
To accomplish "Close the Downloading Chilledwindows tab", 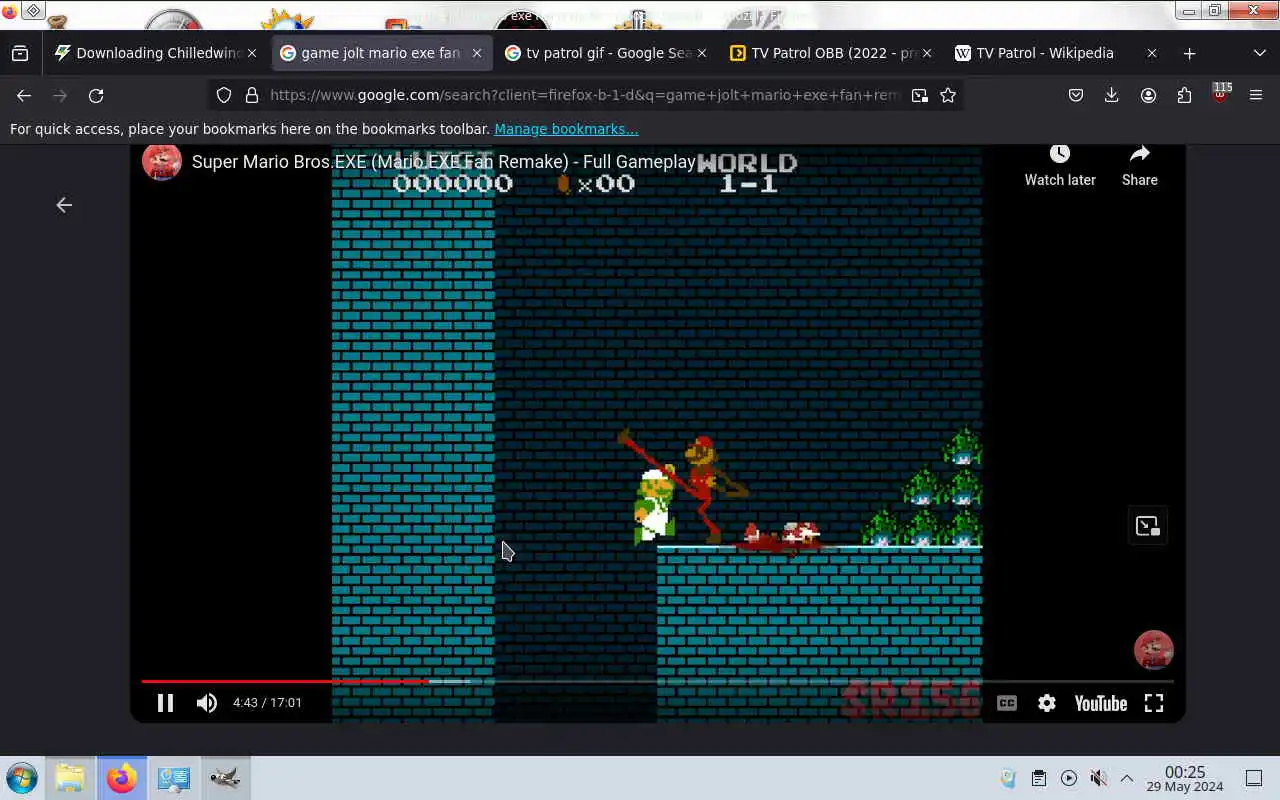I will [x=252, y=53].
